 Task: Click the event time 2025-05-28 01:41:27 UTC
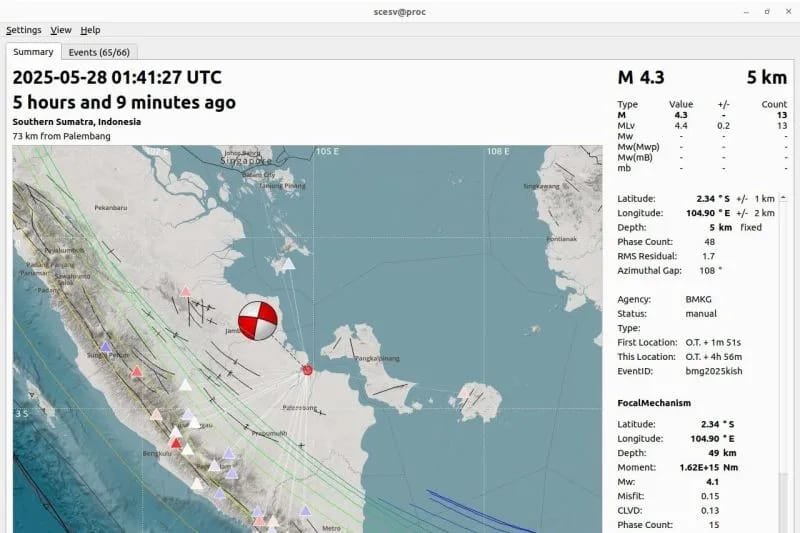pyautogui.click(x=117, y=78)
